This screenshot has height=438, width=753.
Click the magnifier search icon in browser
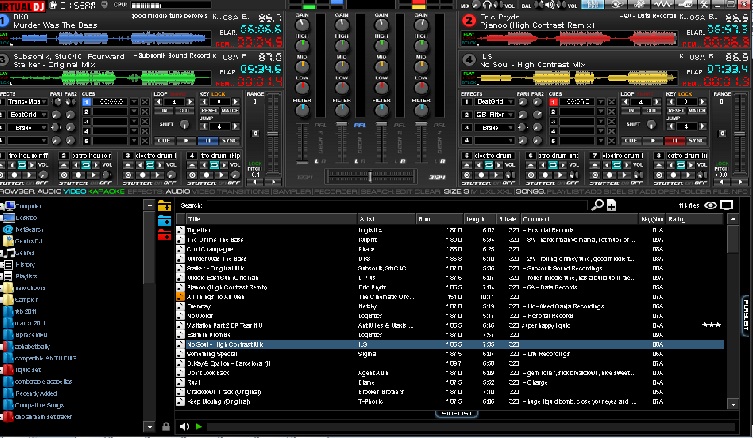coord(597,205)
